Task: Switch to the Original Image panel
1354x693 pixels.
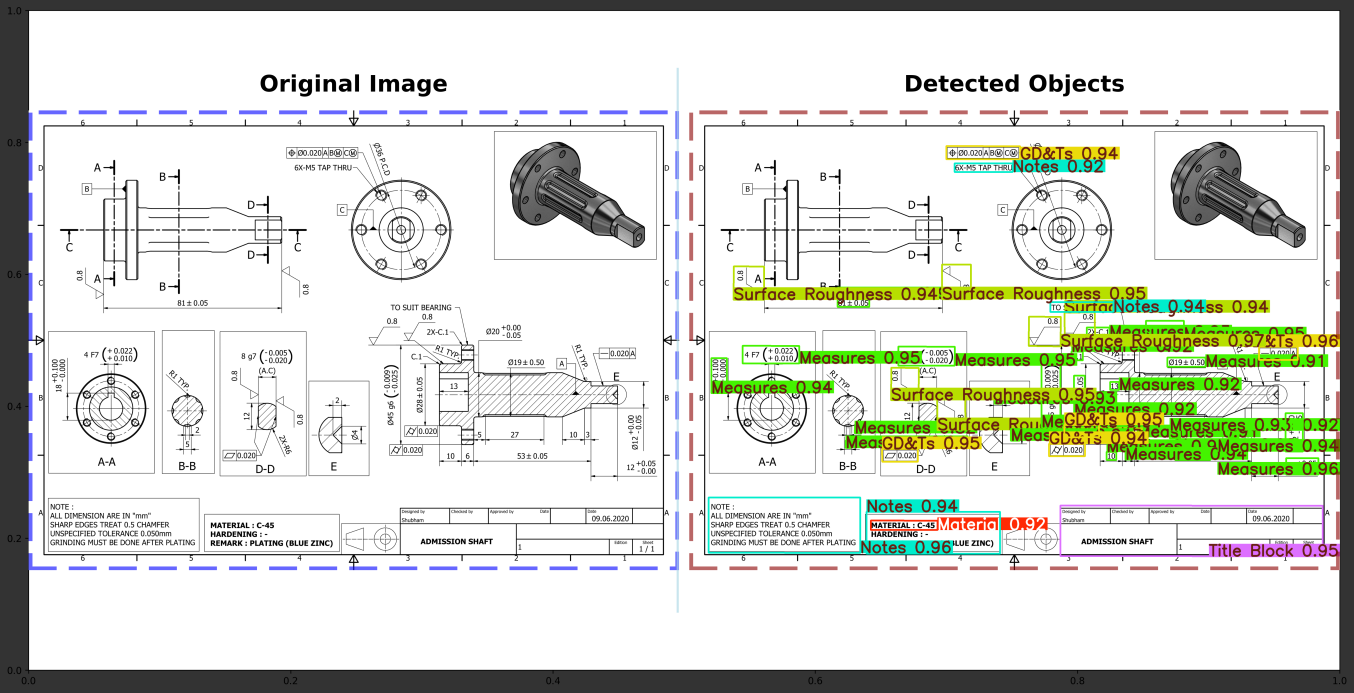Action: (352, 84)
